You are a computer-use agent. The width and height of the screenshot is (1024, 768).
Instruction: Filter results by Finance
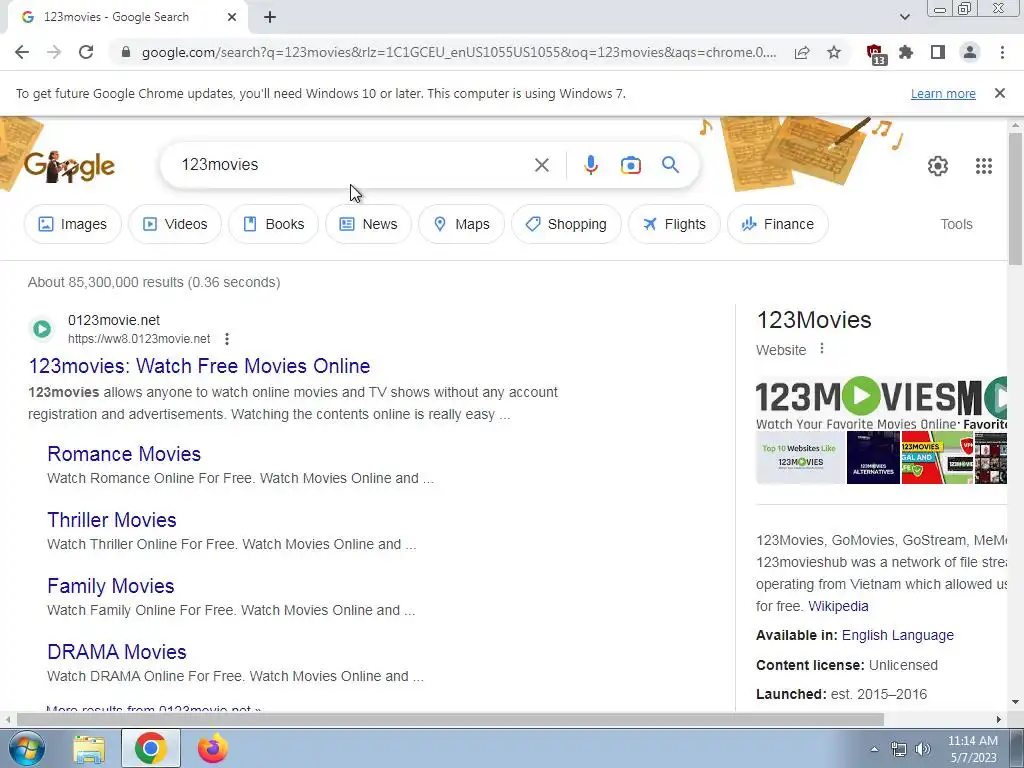pyautogui.click(x=778, y=224)
